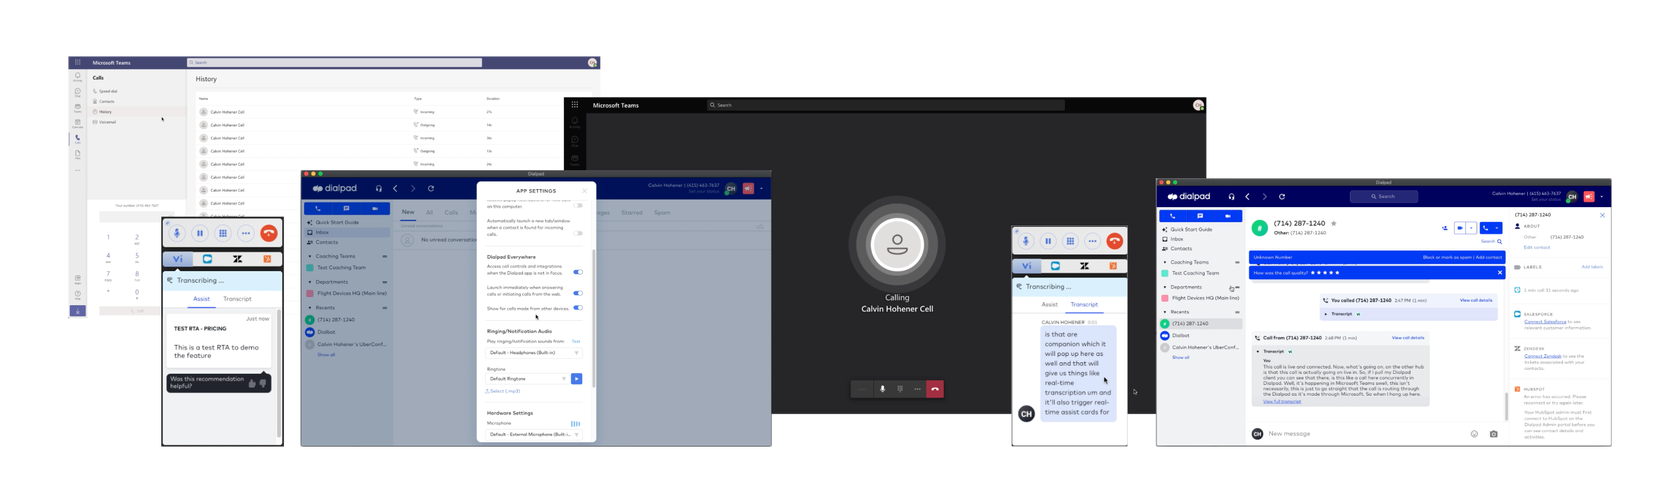Hang up using red button in TEST RTA widget
Viewport: 1680px width, 503px height.
(269, 233)
